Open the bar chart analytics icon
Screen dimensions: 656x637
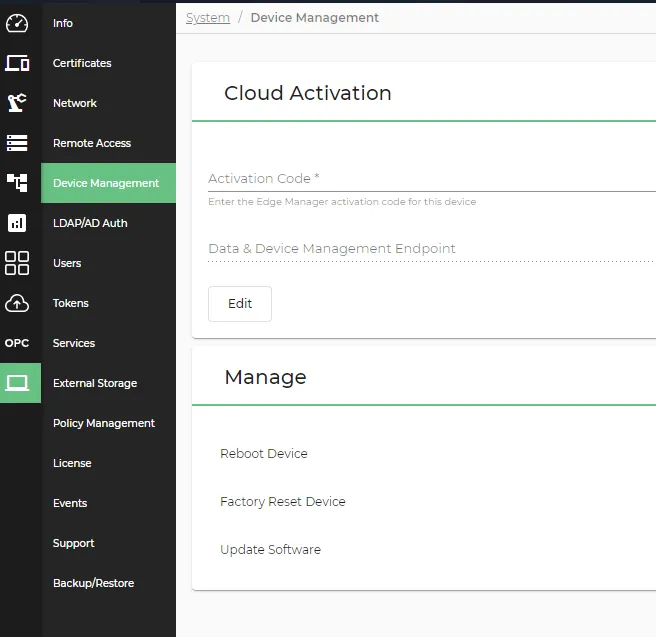pyautogui.click(x=17, y=223)
